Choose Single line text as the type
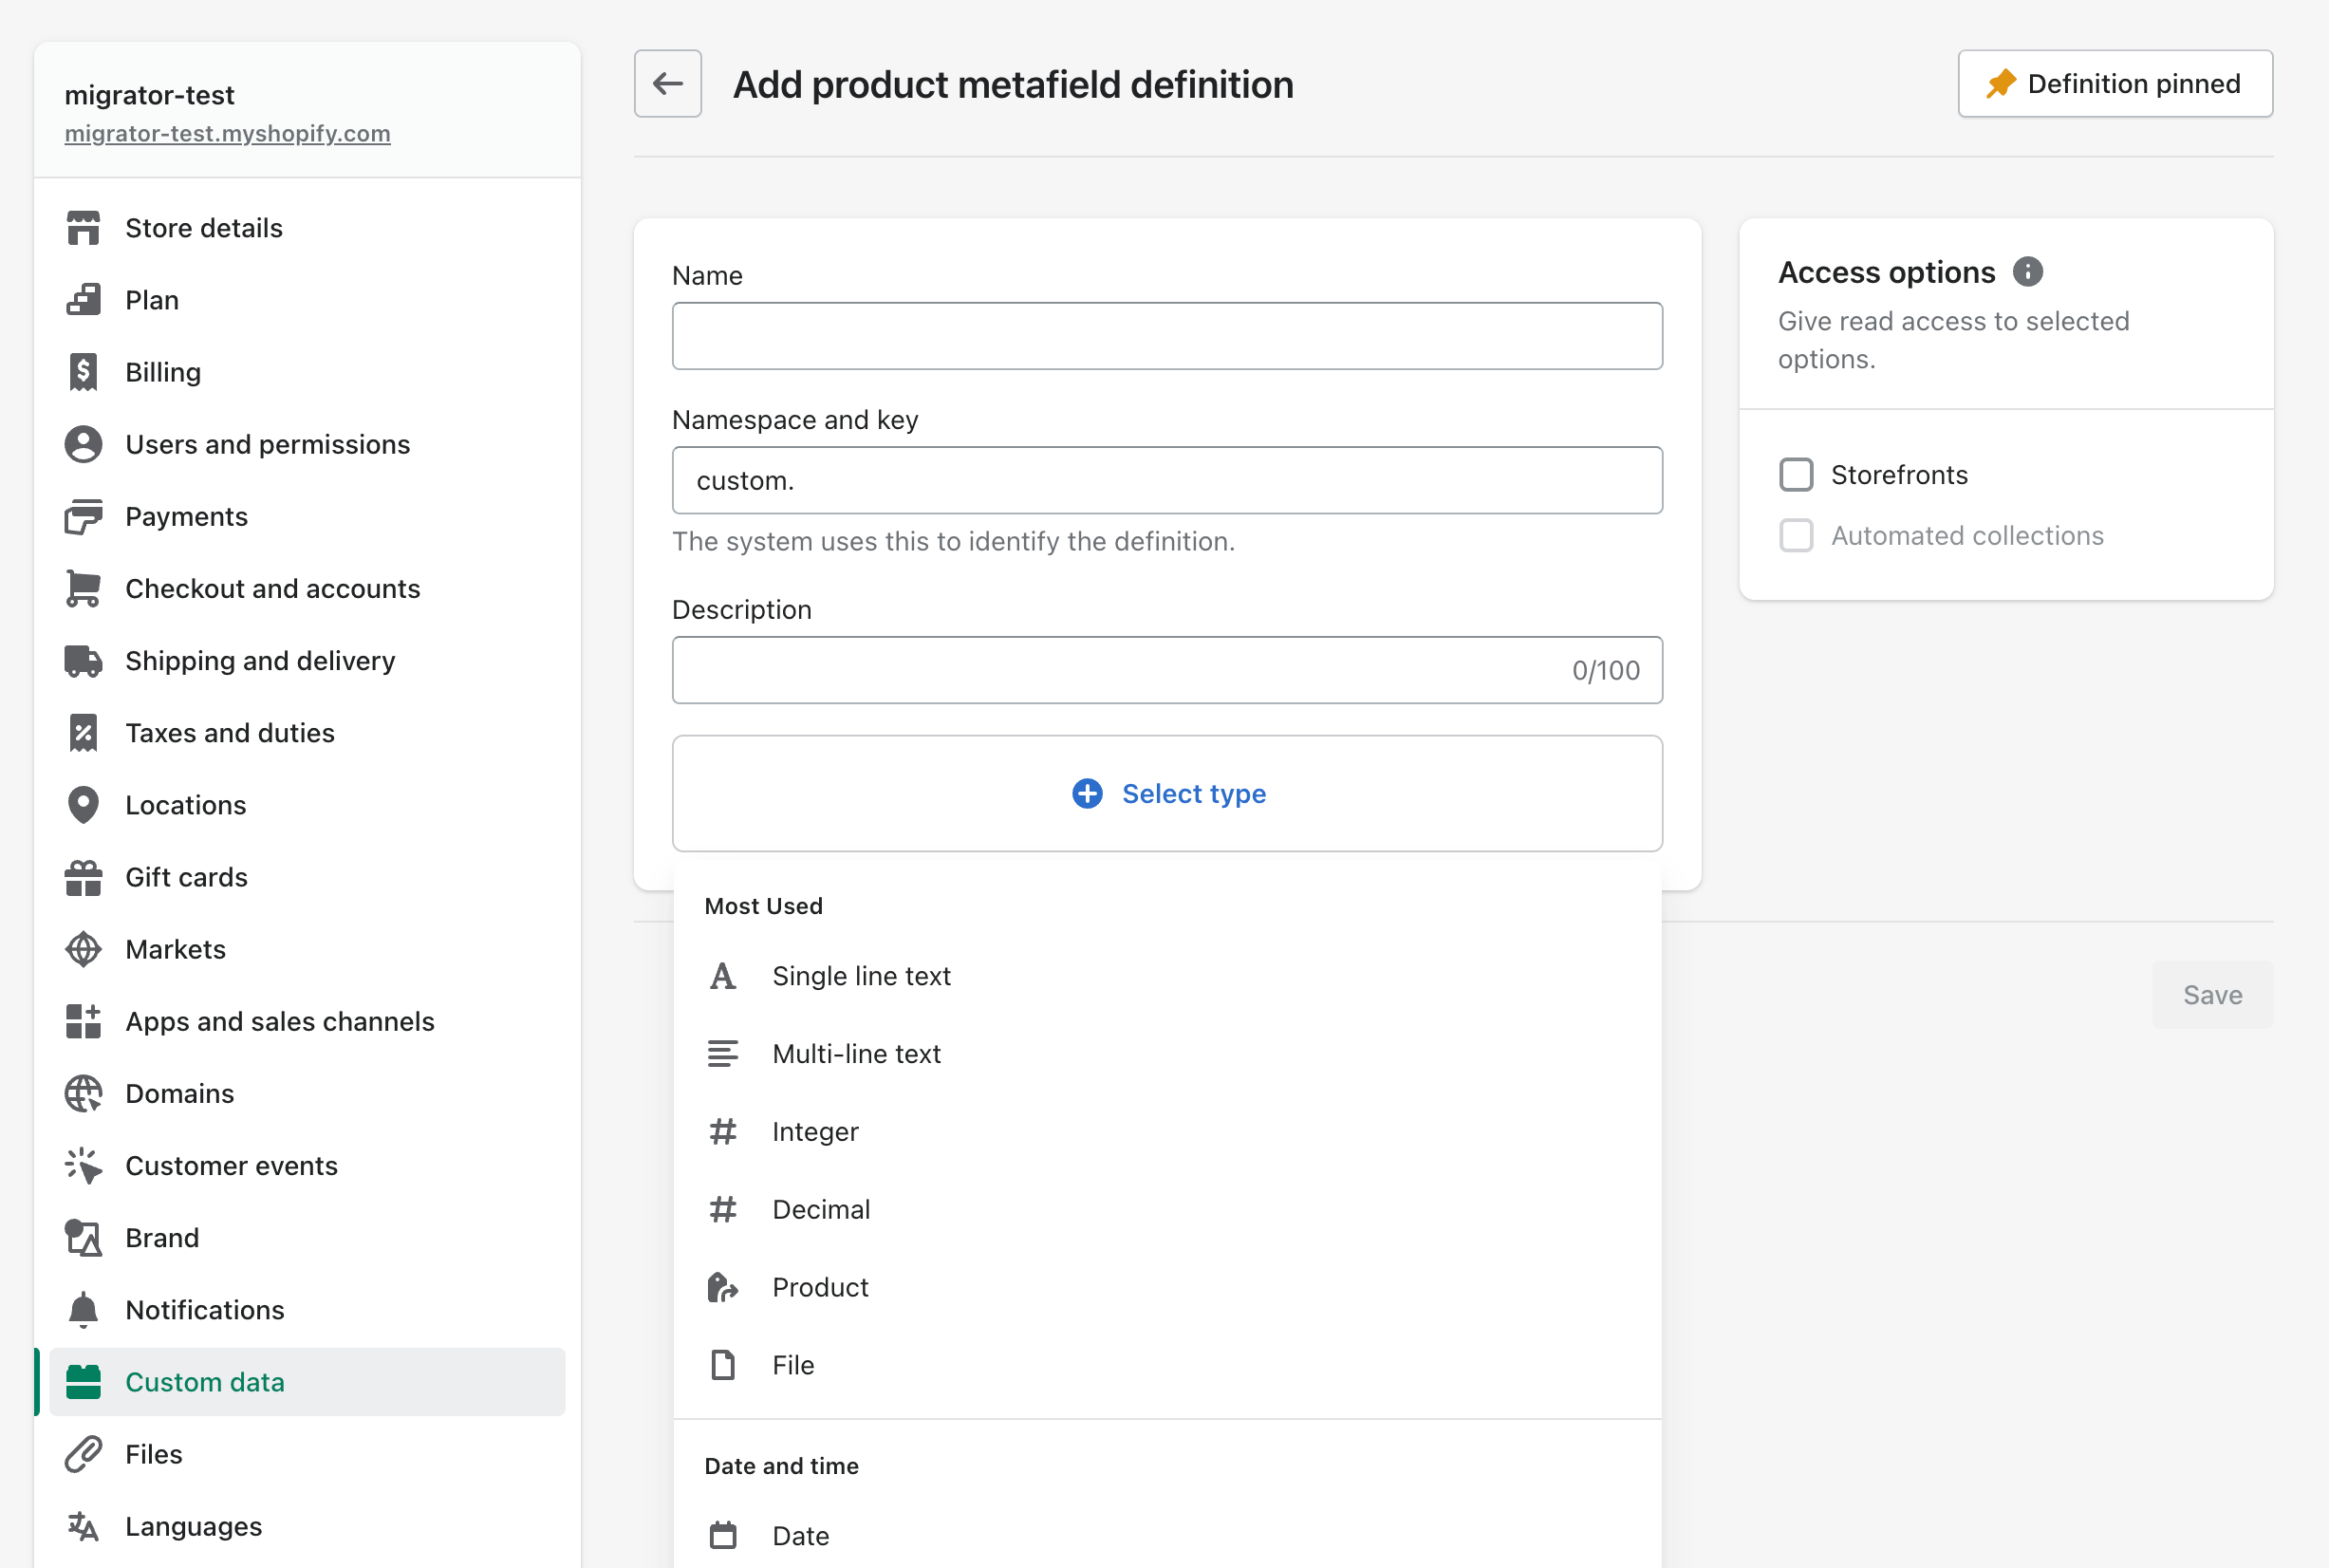2329x1568 pixels. (x=861, y=975)
